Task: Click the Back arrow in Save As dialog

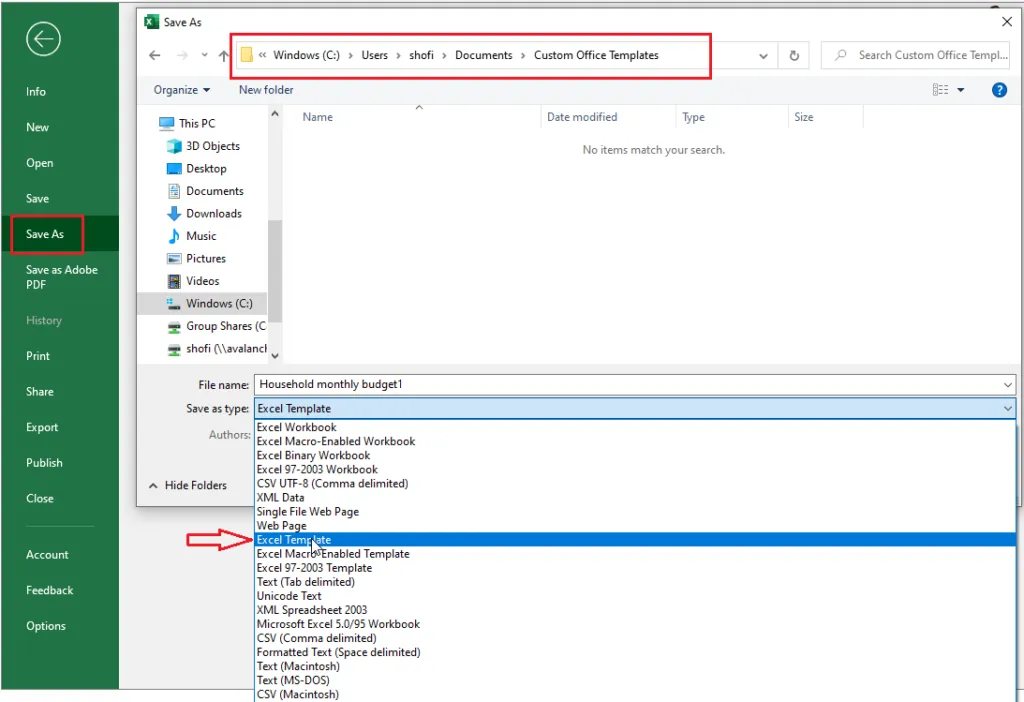Action: pos(155,56)
